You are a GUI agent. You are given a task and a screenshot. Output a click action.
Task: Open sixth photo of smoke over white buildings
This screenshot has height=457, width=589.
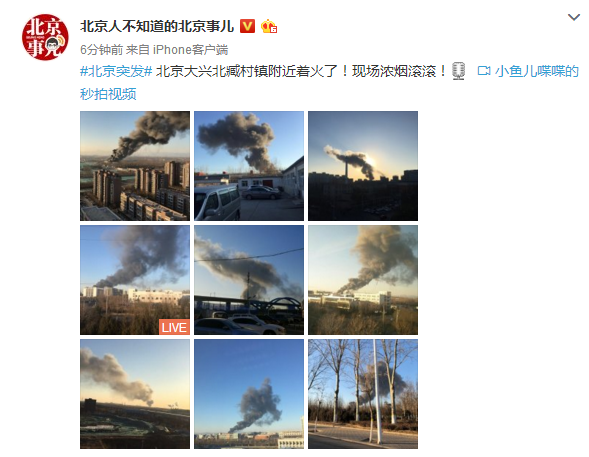point(363,280)
